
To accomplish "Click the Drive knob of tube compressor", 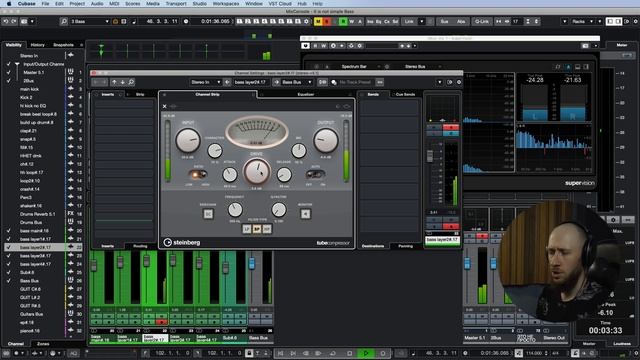I will [x=257, y=171].
